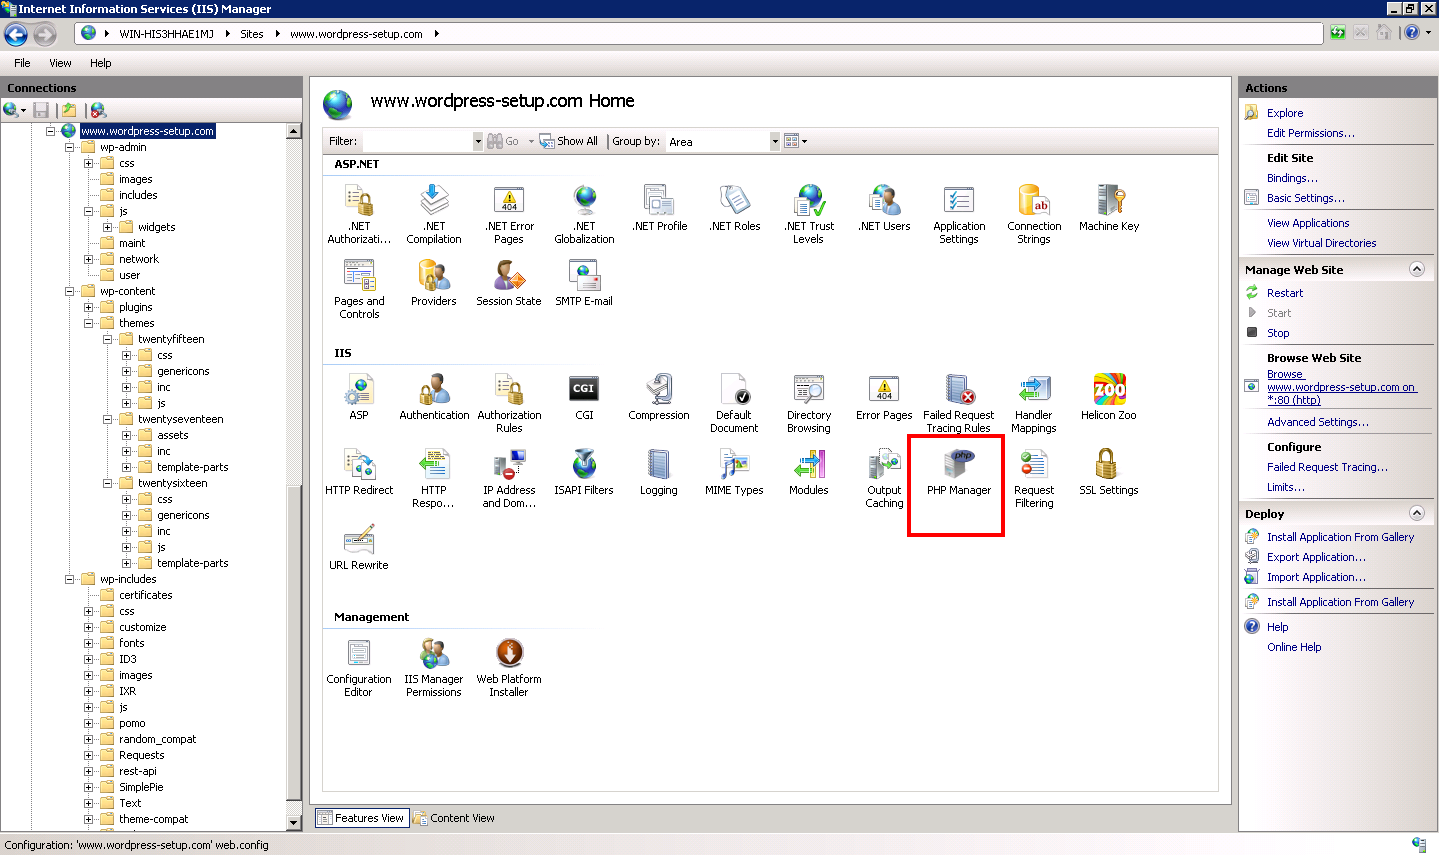Image resolution: width=1439 pixels, height=855 pixels.
Task: Open Configuration Editor
Action: (359, 667)
